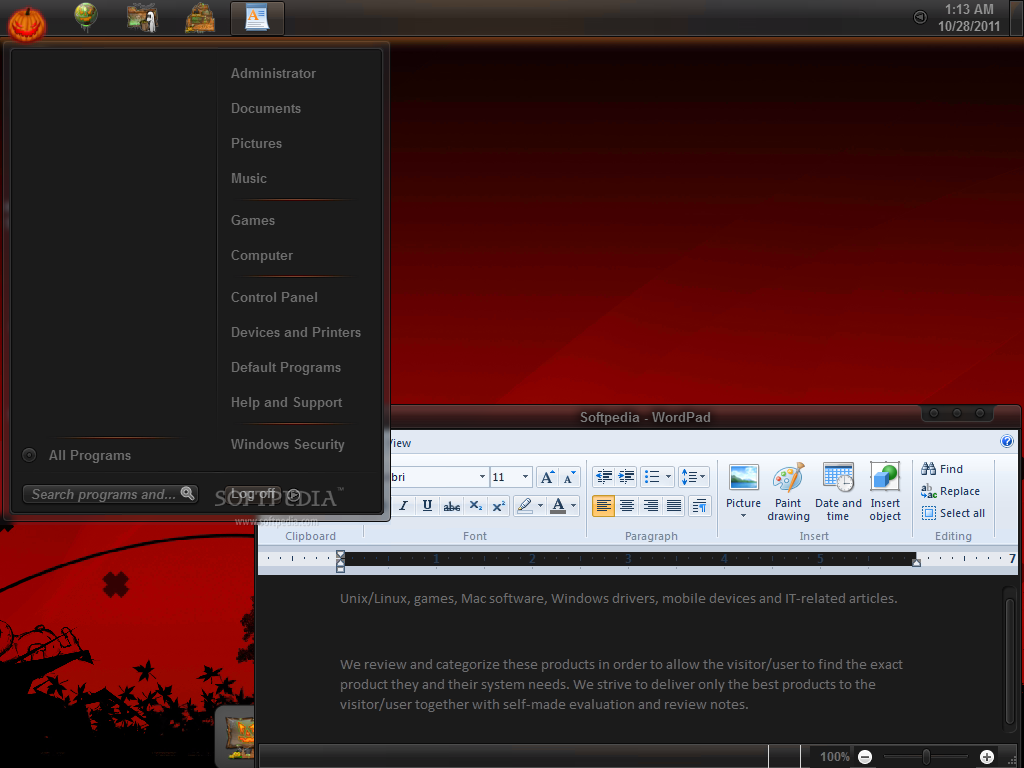
Task: Click the Shrink font button in WordPad
Action: pyautogui.click(x=569, y=477)
